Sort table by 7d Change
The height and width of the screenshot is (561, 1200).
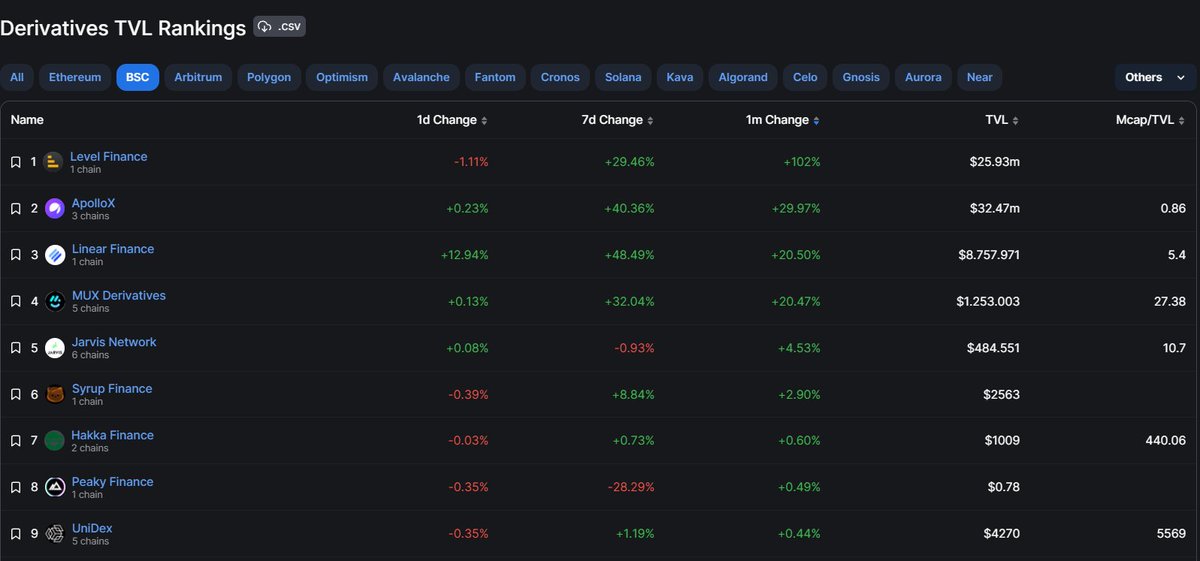pyautogui.click(x=618, y=120)
